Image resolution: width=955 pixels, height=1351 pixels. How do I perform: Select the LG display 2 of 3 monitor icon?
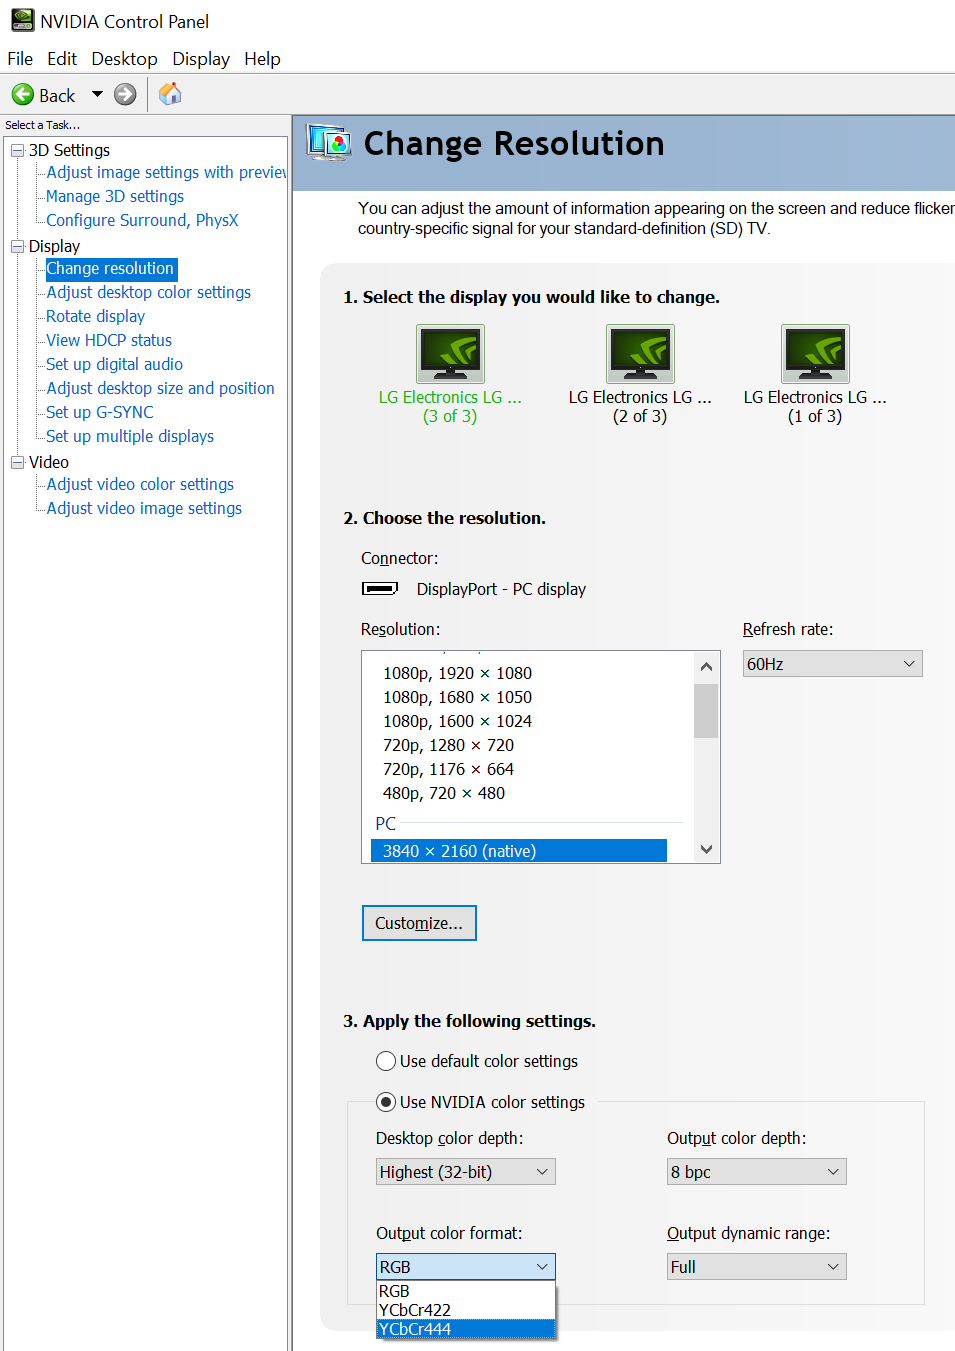pyautogui.click(x=640, y=354)
